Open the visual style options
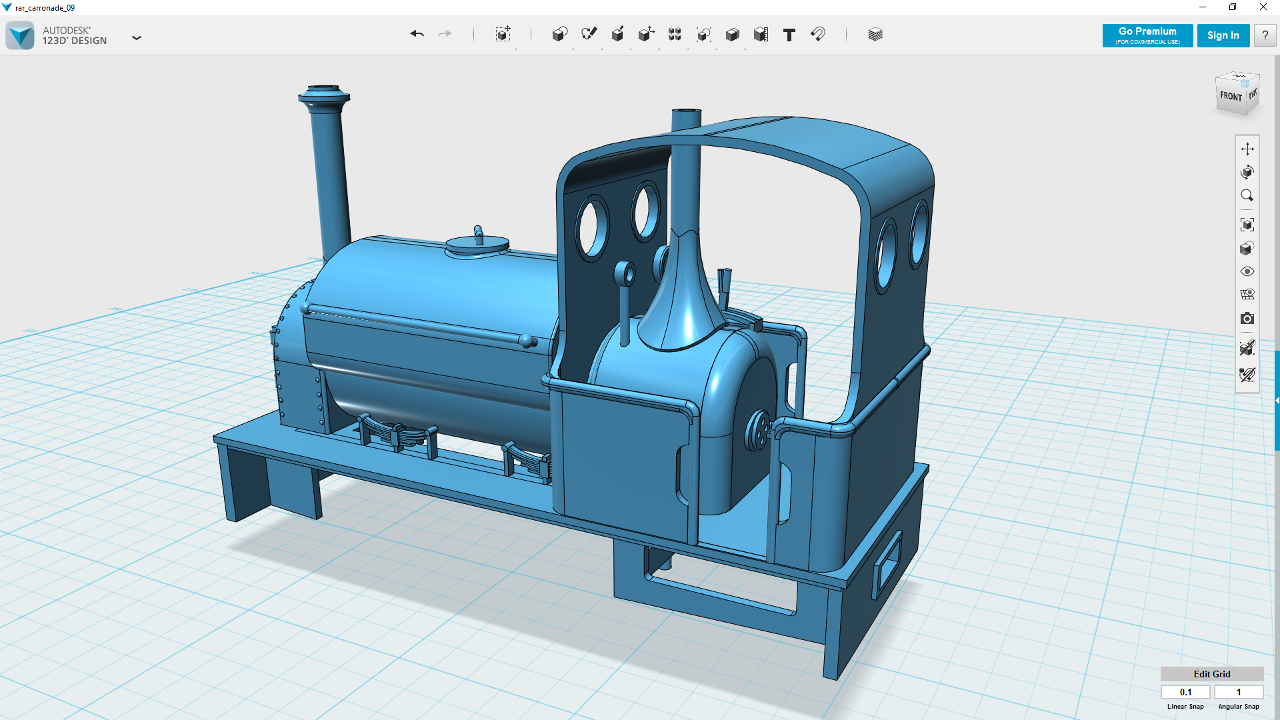This screenshot has width=1280, height=720. pos(1247,248)
